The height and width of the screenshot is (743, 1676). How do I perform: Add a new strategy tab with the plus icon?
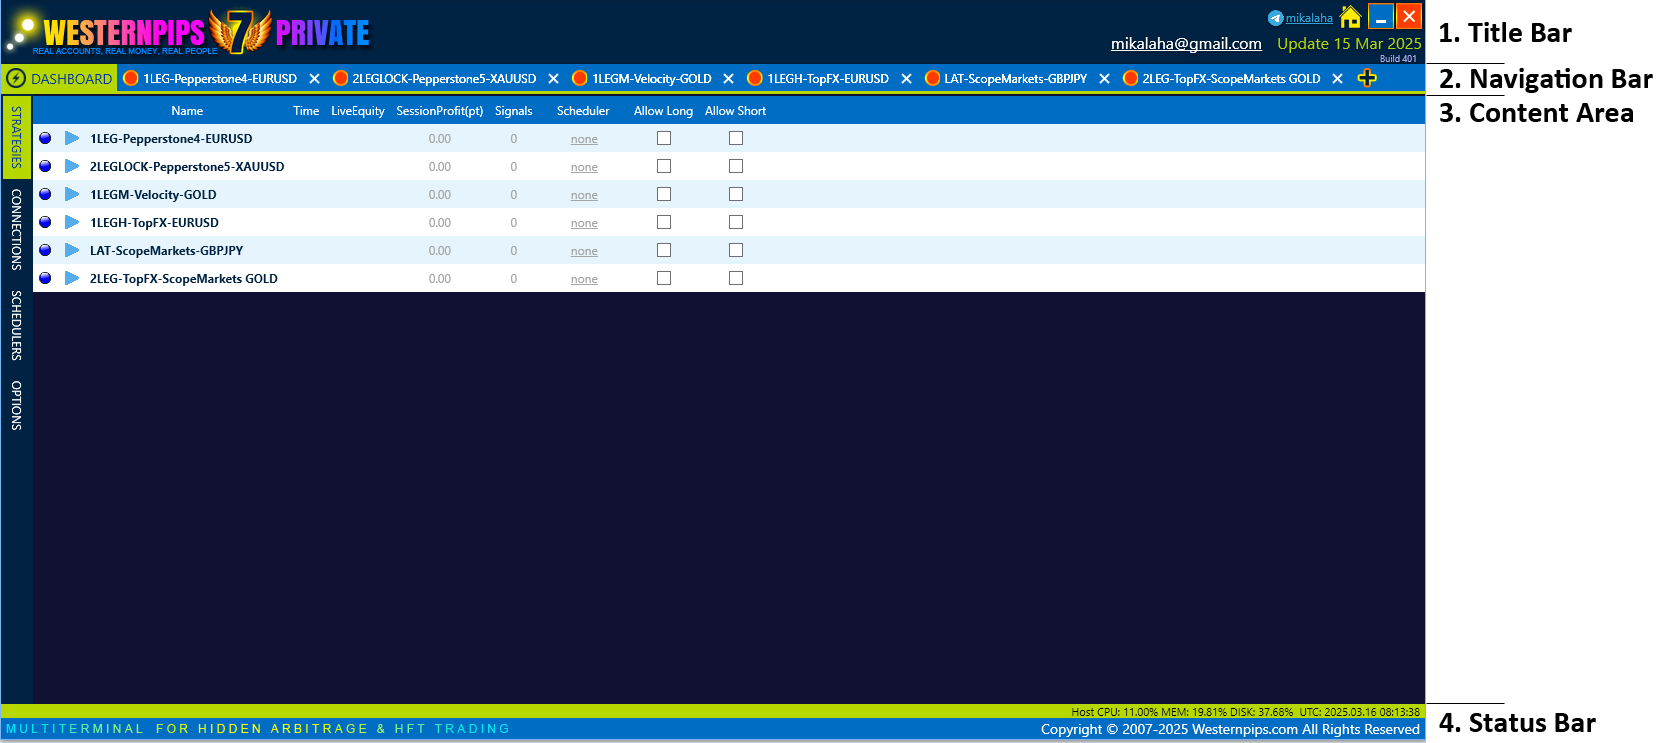pyautogui.click(x=1367, y=78)
